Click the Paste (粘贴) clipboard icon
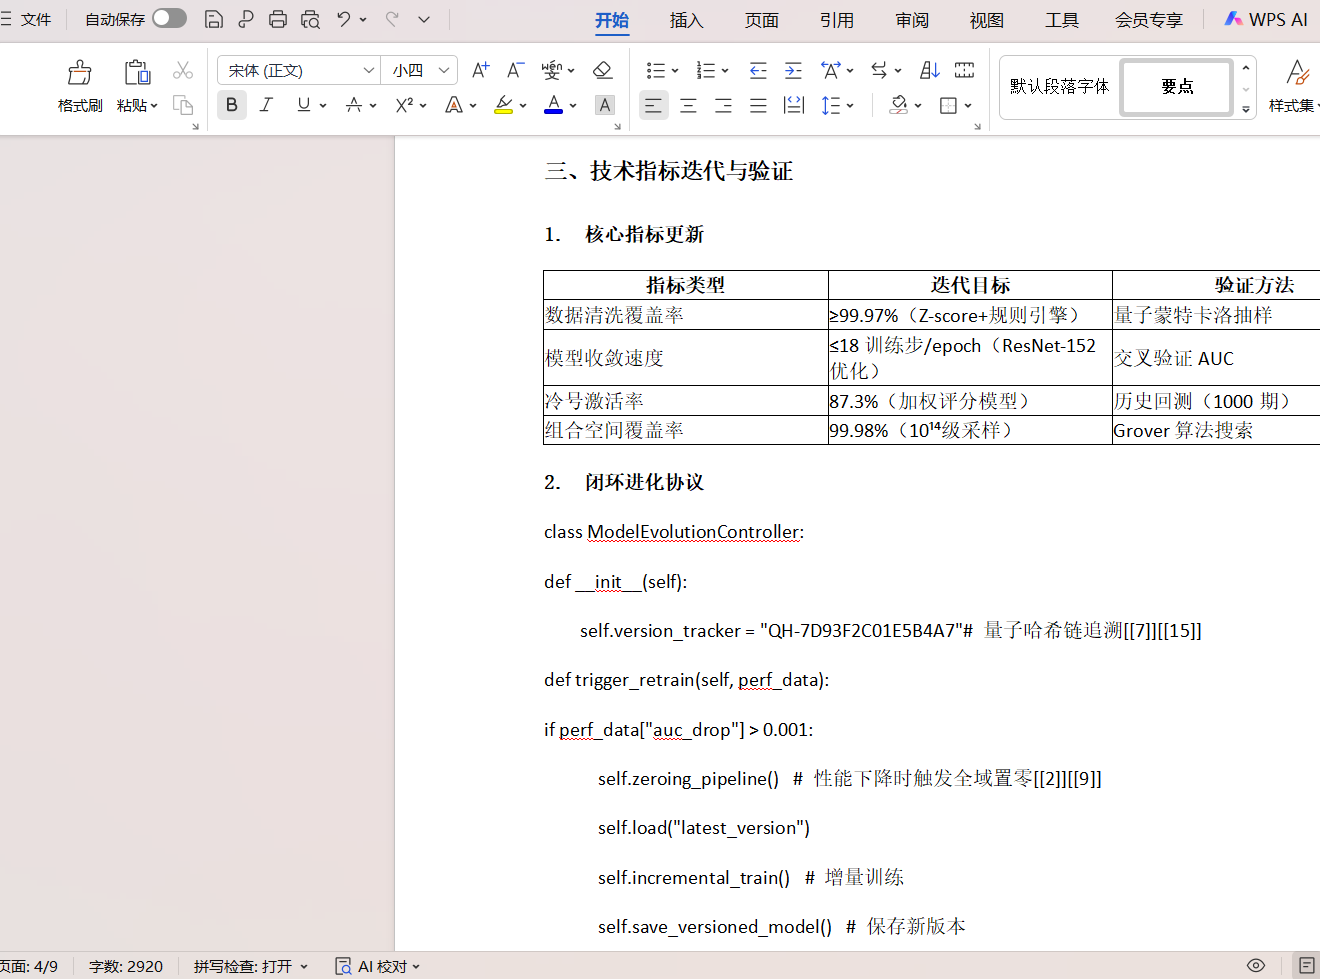1320x979 pixels. point(137,72)
